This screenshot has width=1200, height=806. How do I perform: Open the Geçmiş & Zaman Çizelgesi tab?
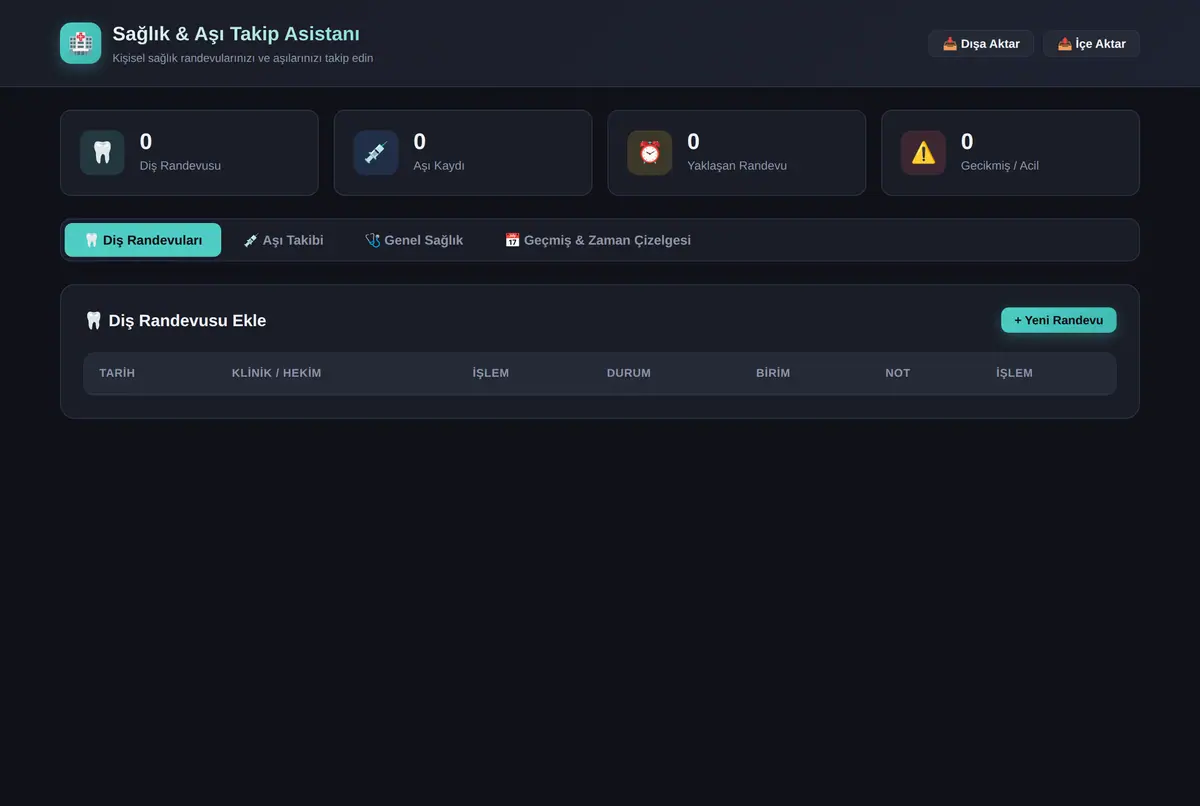point(598,240)
